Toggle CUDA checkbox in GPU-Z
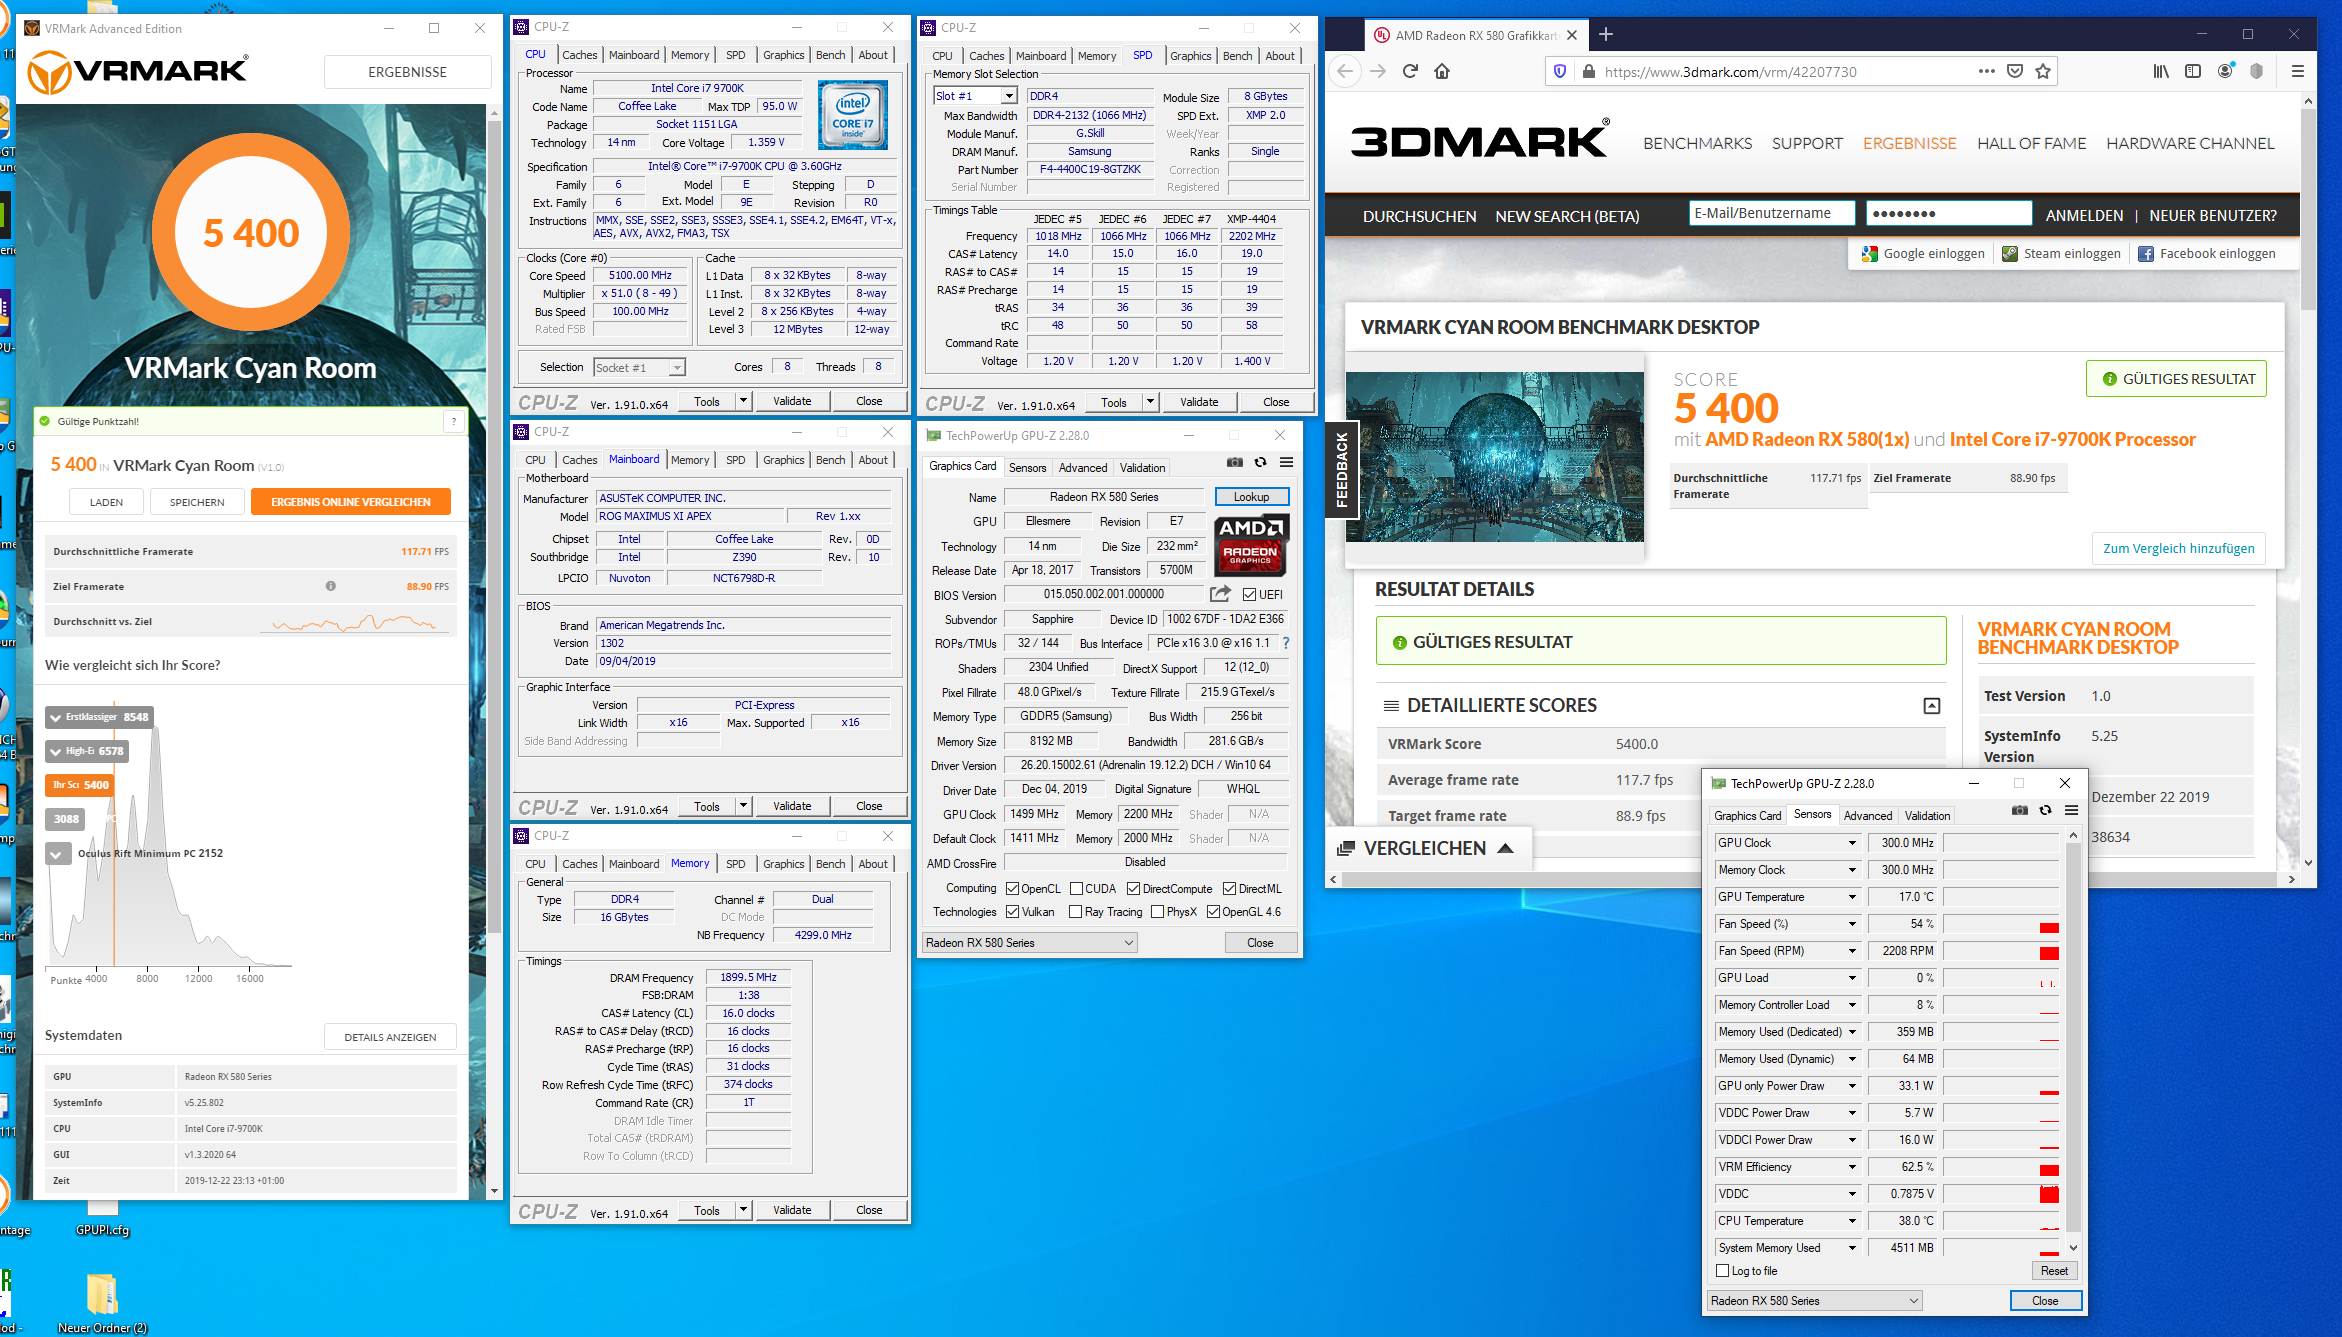Image resolution: width=2342 pixels, height=1337 pixels. tap(1076, 888)
